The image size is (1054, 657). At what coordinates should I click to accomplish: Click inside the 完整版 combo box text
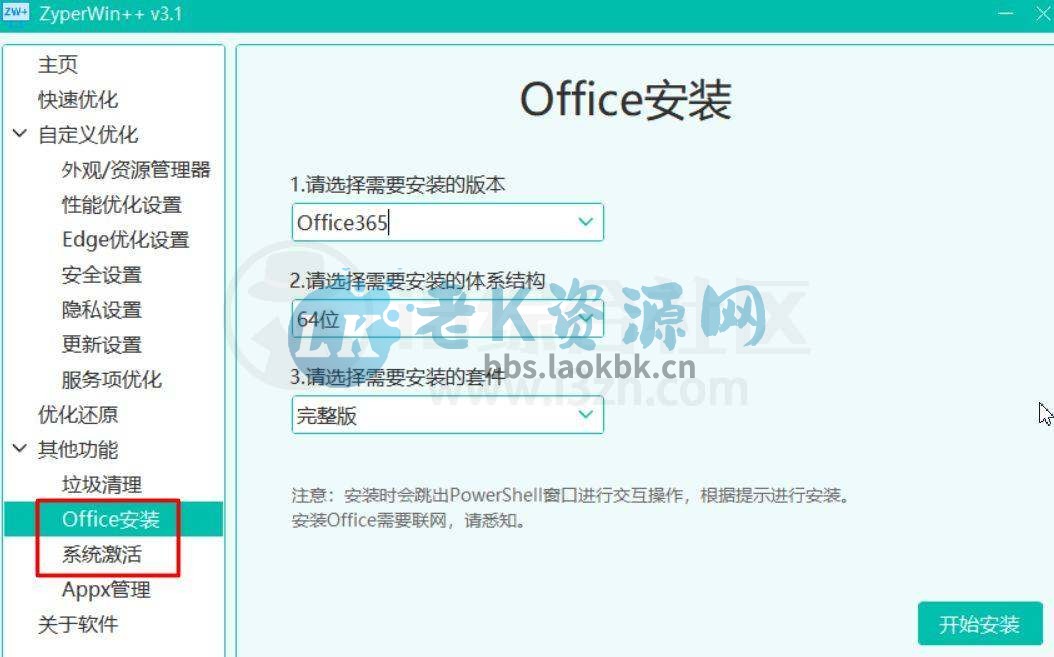[327, 416]
